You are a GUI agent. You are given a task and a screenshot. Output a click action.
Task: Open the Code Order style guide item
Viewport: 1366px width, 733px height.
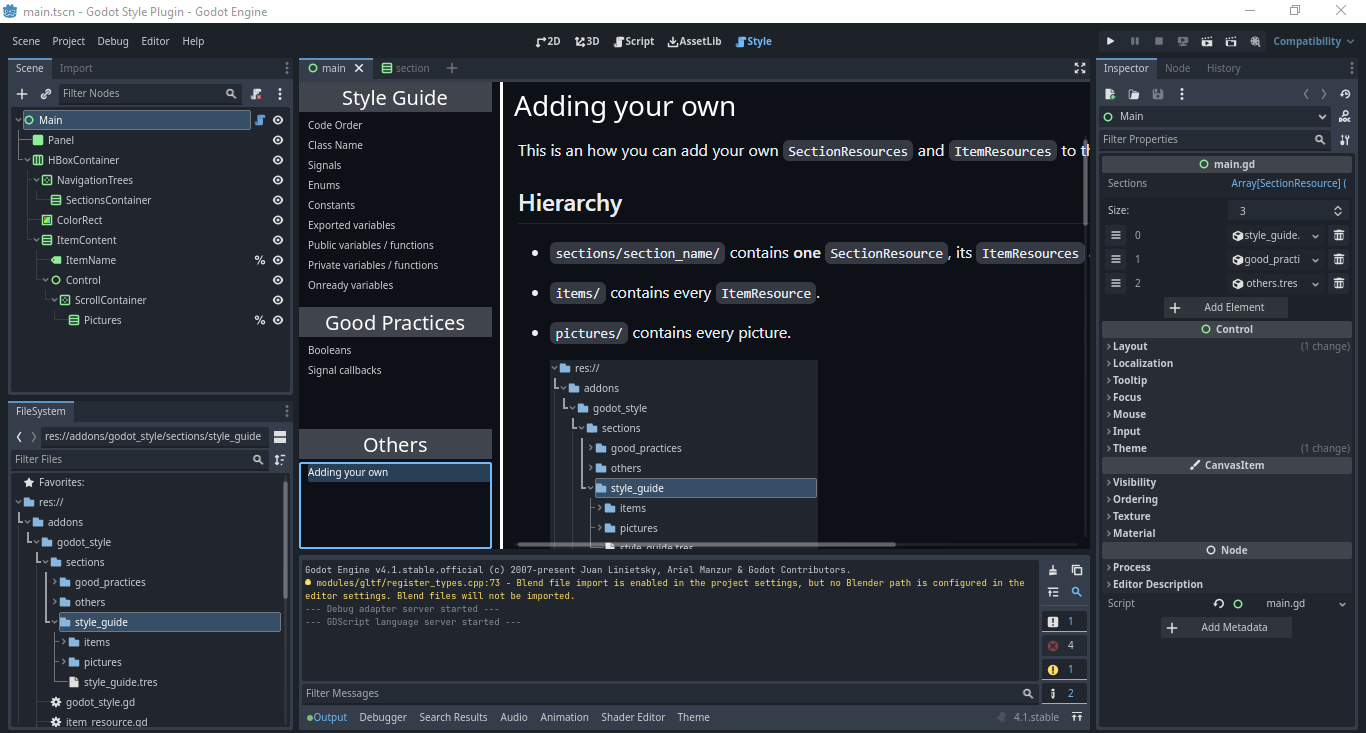pyautogui.click(x=335, y=125)
